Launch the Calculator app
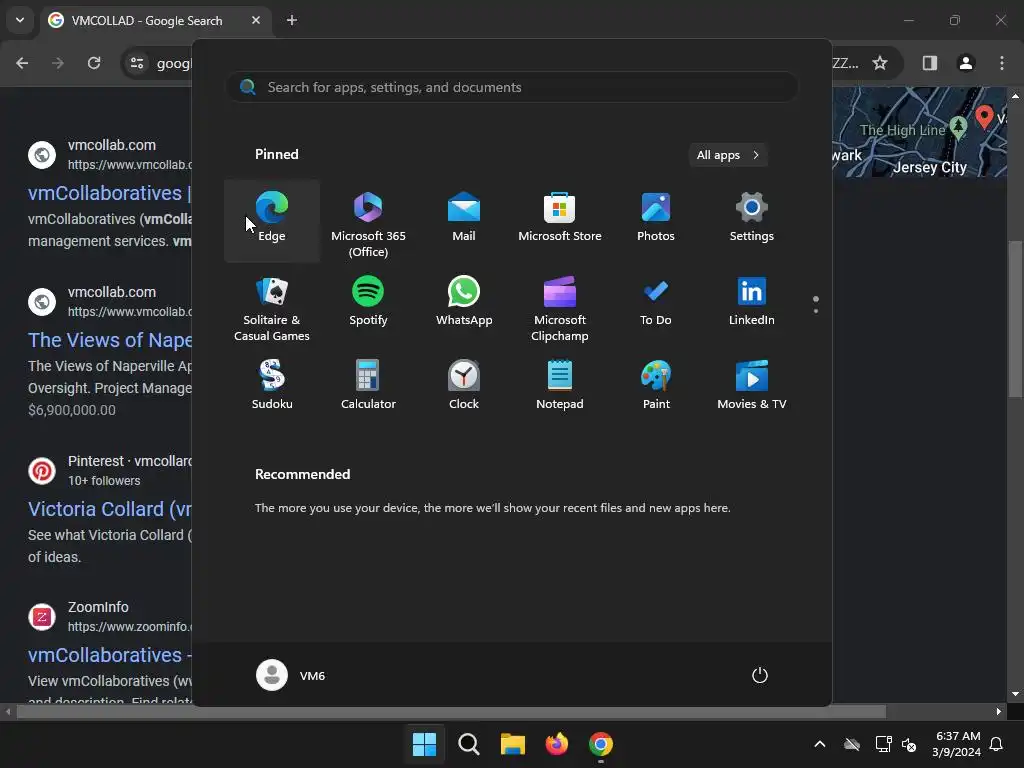1024x768 pixels. (368, 388)
